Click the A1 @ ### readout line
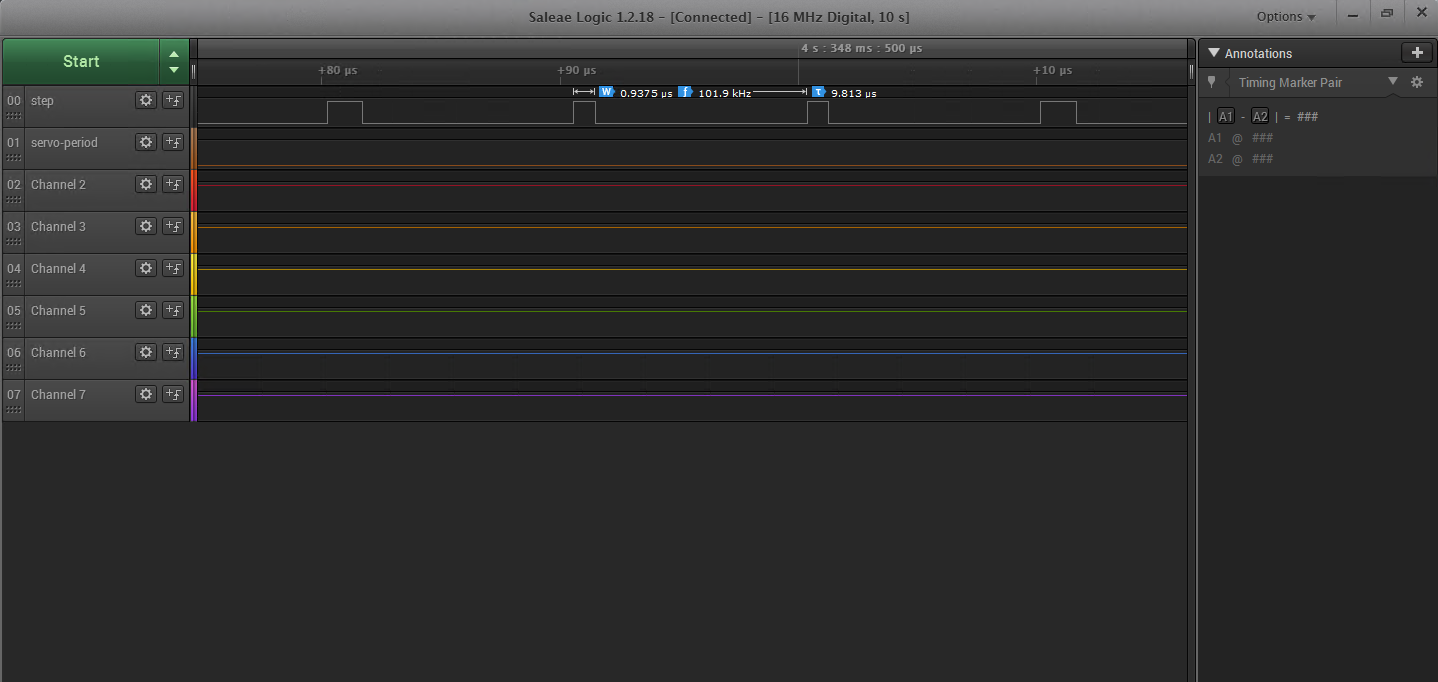Image resolution: width=1438 pixels, height=682 pixels. click(1240, 138)
